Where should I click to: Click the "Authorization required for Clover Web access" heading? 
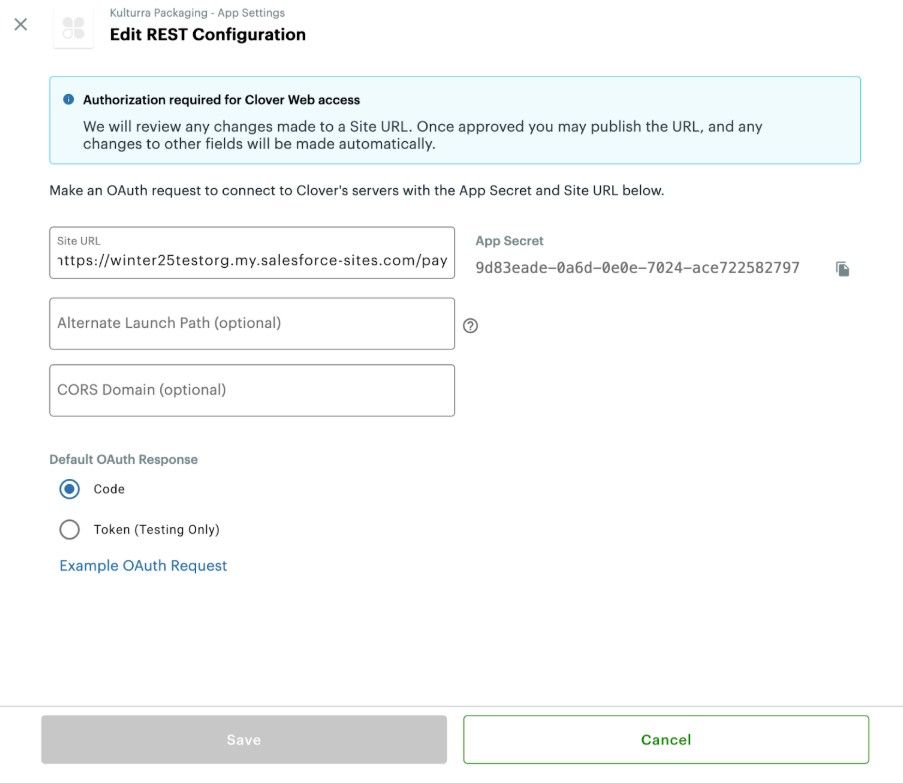[221, 100]
